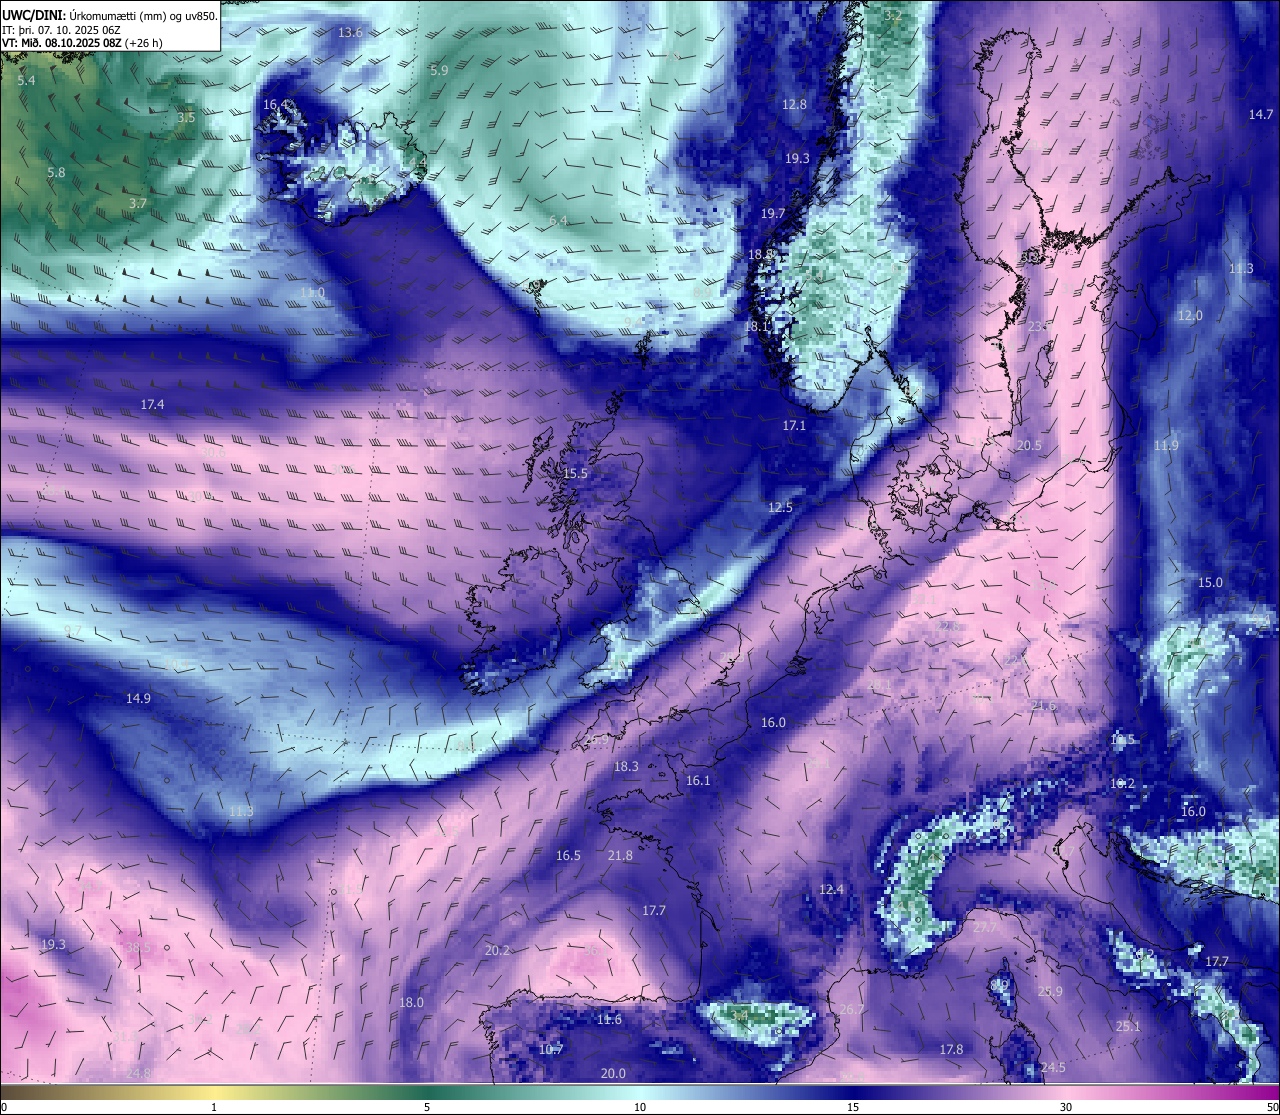Click the 'VT: Mið. 08.10.2025 08Z (+26 h)' line
1280x1115 pixels.
(82, 43)
